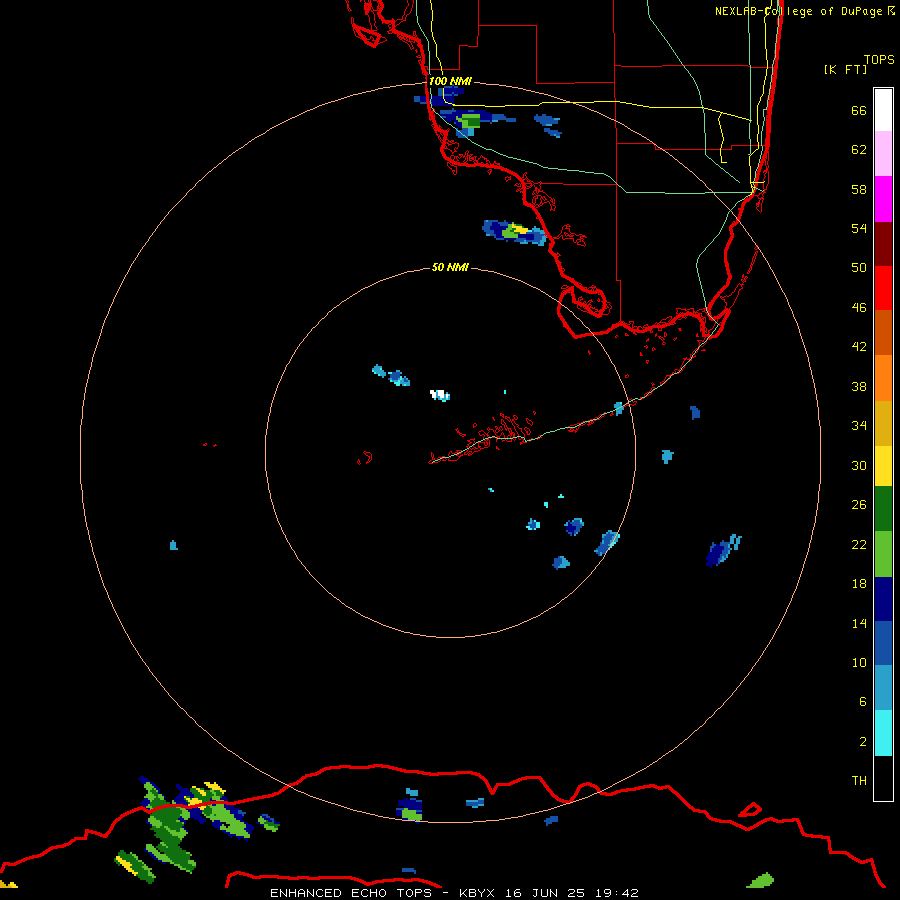Click the [K FT] units label
This screenshot has width=900, height=900.
(845, 69)
